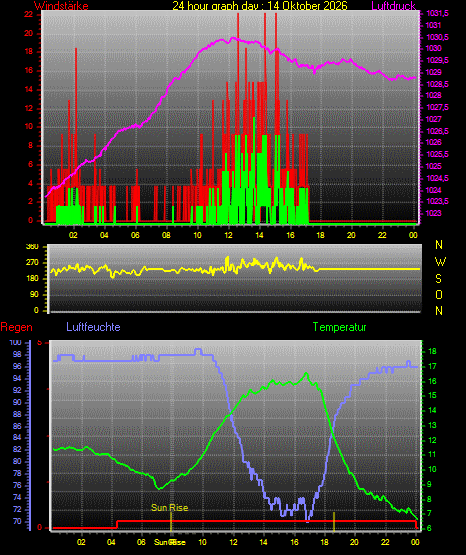Select the 1025,5 pressure axis value
Screen dimensions: 466x555
tap(437, 154)
